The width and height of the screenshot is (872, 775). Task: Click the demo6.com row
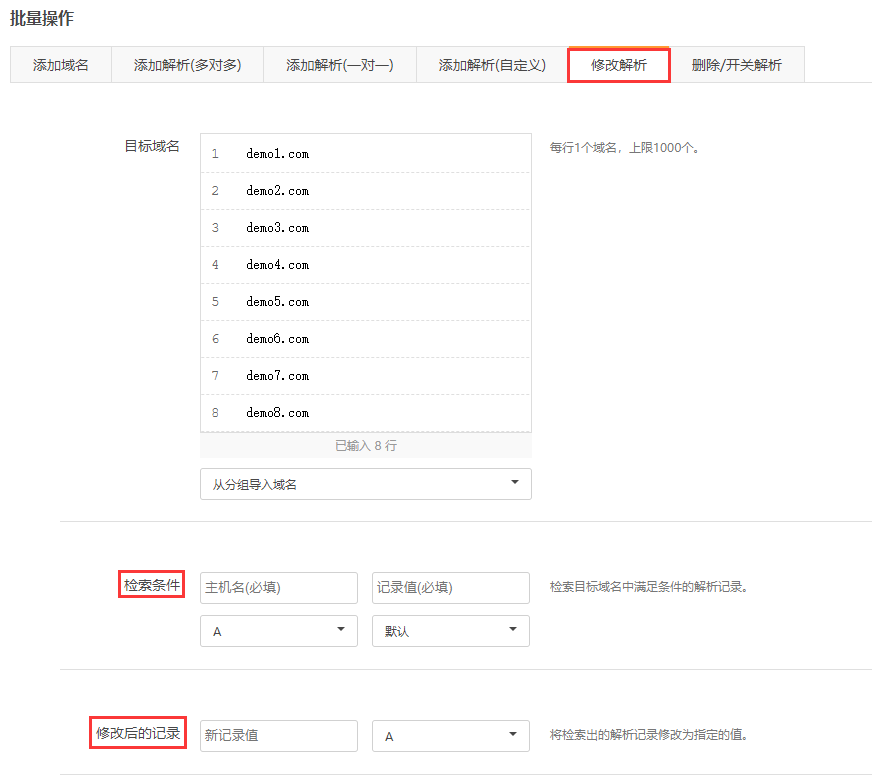[277, 339]
